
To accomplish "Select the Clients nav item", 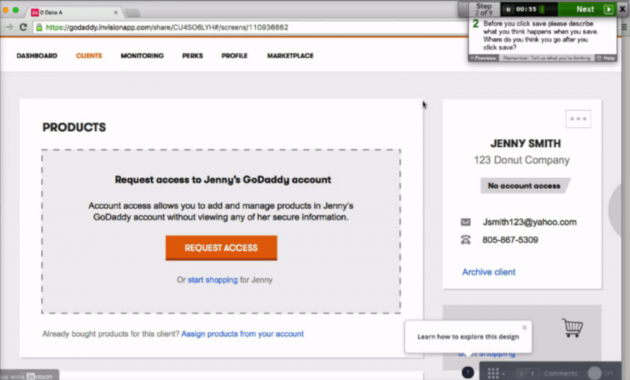I will point(89,56).
